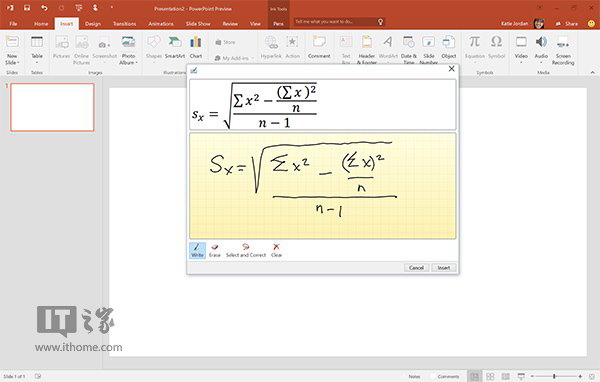Viewport: 600px width, 382px height.
Task: Fit slide to current window
Action: coord(592,377)
